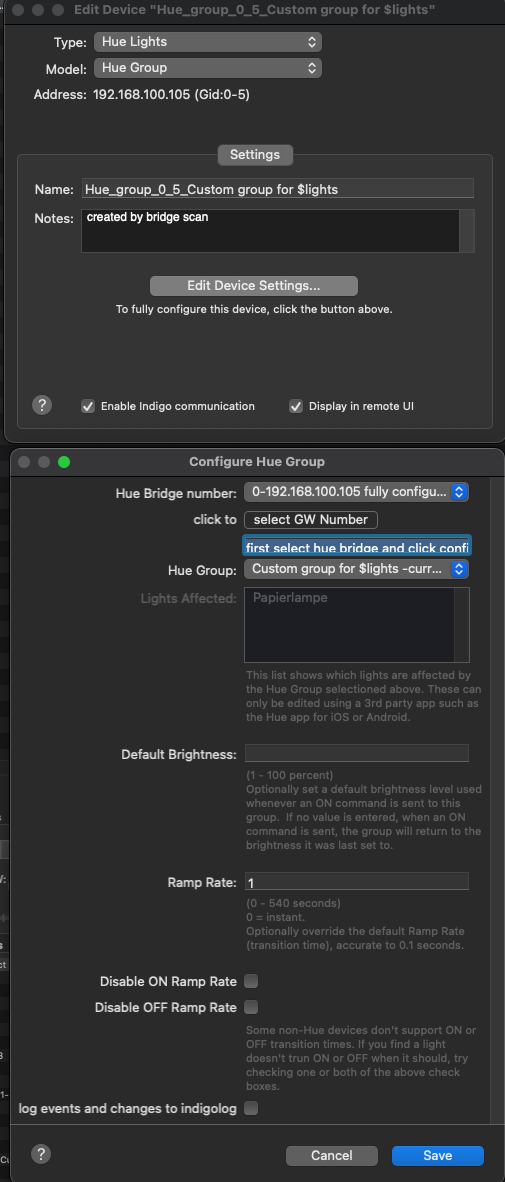Click the Edit Device Settings button
505x1182 pixels.
tap(253, 286)
